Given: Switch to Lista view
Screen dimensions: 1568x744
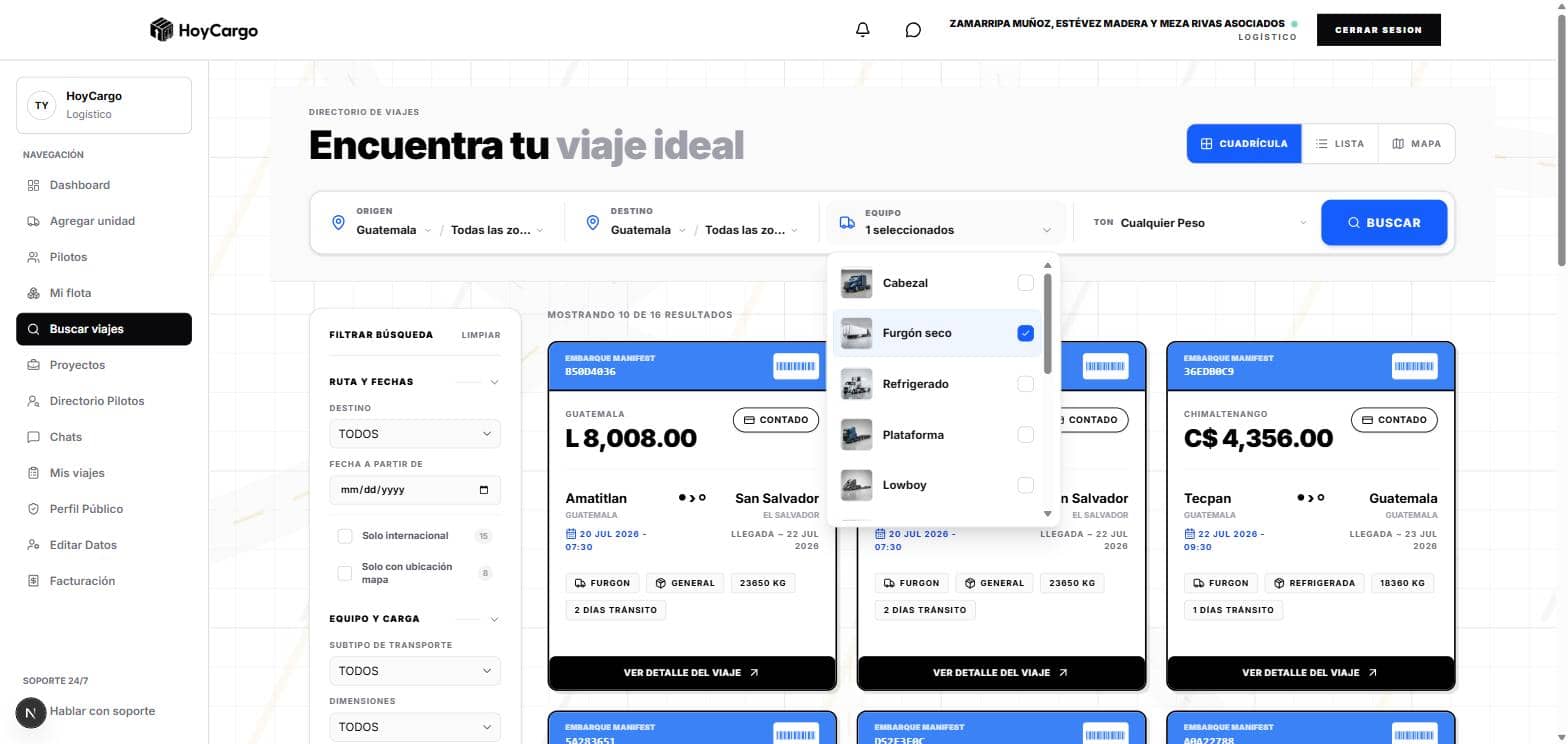Looking at the screenshot, I should click(1339, 144).
